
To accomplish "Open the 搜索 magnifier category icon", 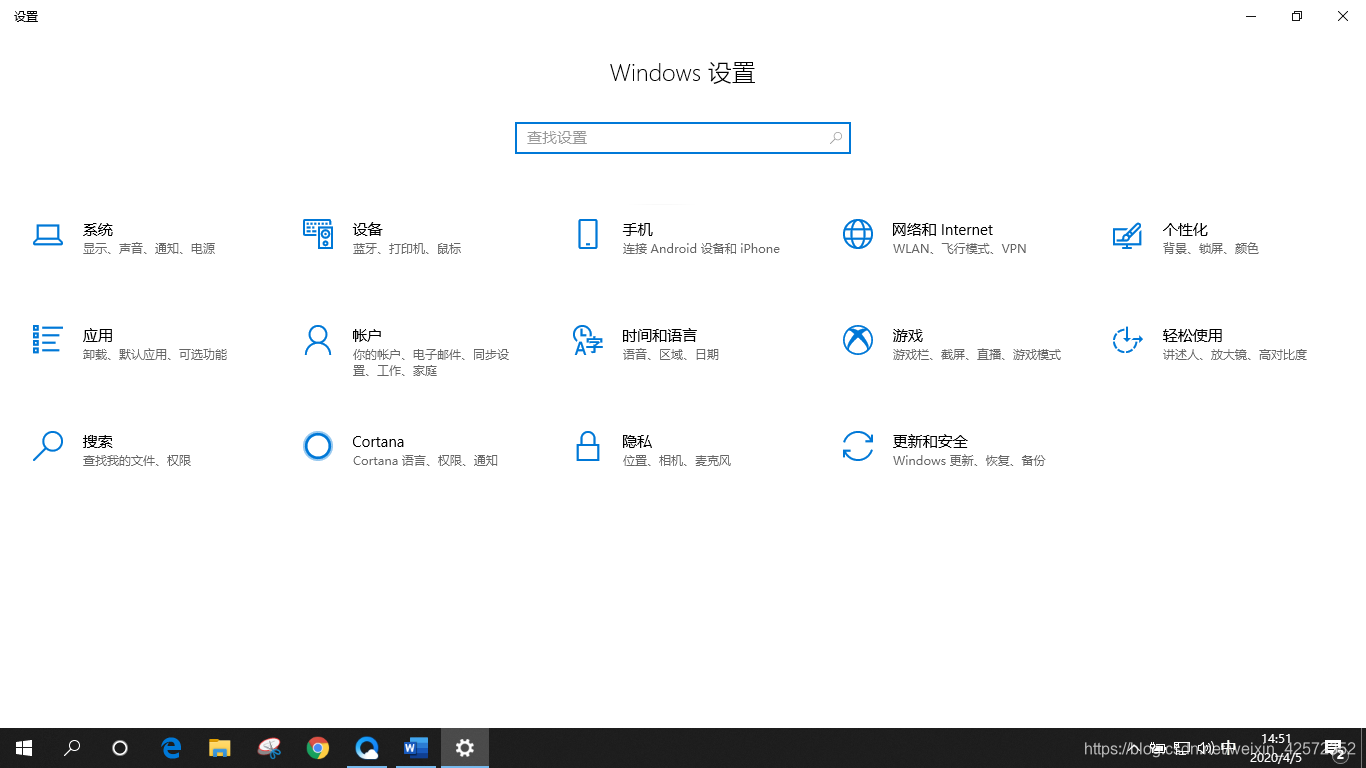I will click(48, 446).
